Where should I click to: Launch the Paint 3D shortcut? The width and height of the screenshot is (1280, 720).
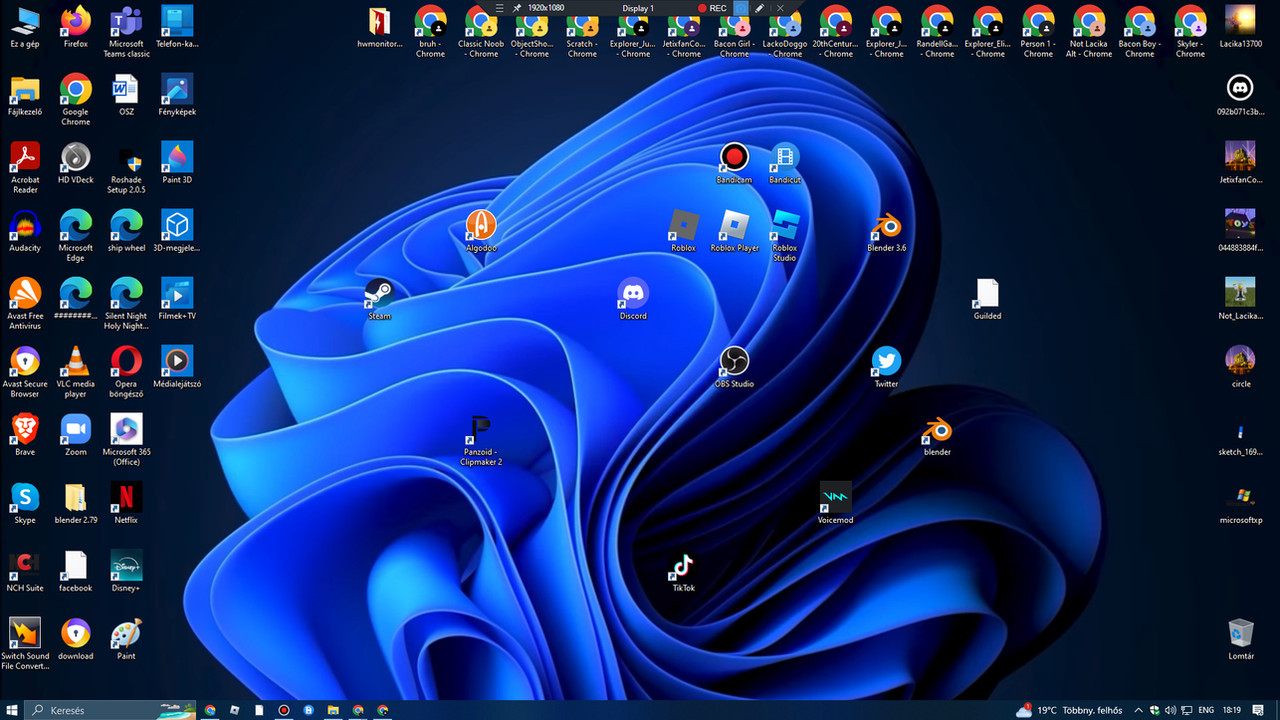tap(177, 163)
